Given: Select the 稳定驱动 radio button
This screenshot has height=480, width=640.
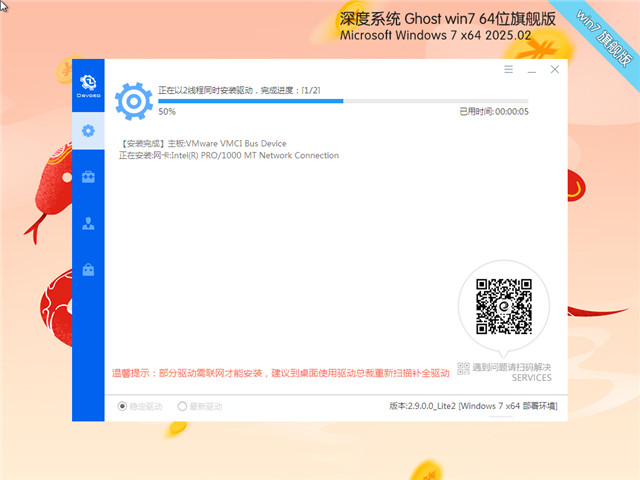Looking at the screenshot, I should pyautogui.click(x=122, y=406).
